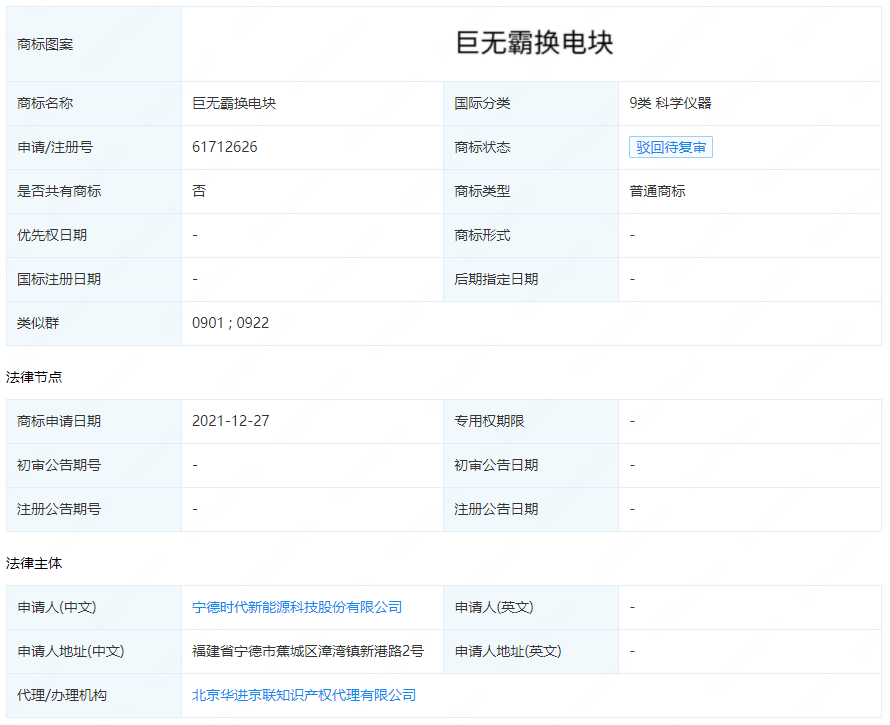Select the registration number 61712626
The width and height of the screenshot is (890, 725).
pos(225,147)
